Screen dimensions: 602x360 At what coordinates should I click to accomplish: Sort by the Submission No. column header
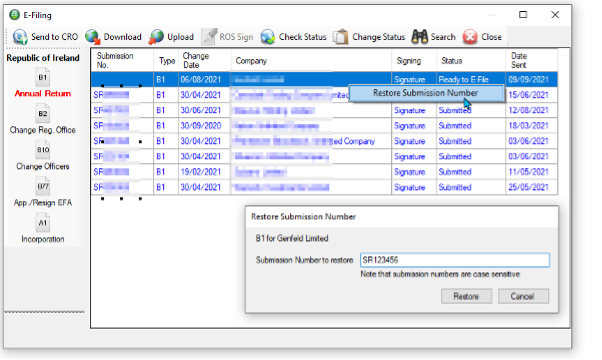click(122, 60)
